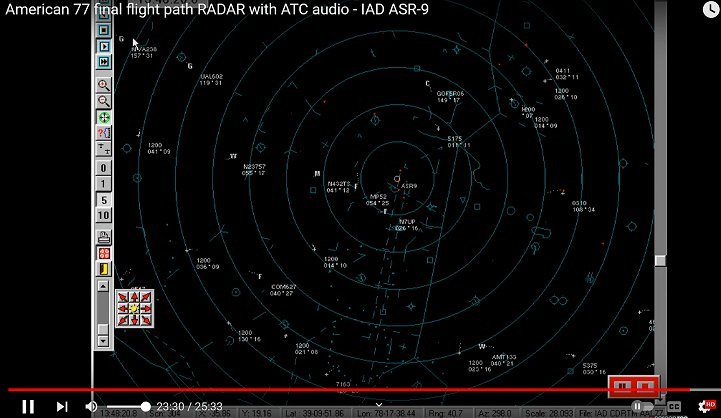Click the ASR9 radar site label
The width and height of the screenshot is (721, 418).
point(409,186)
